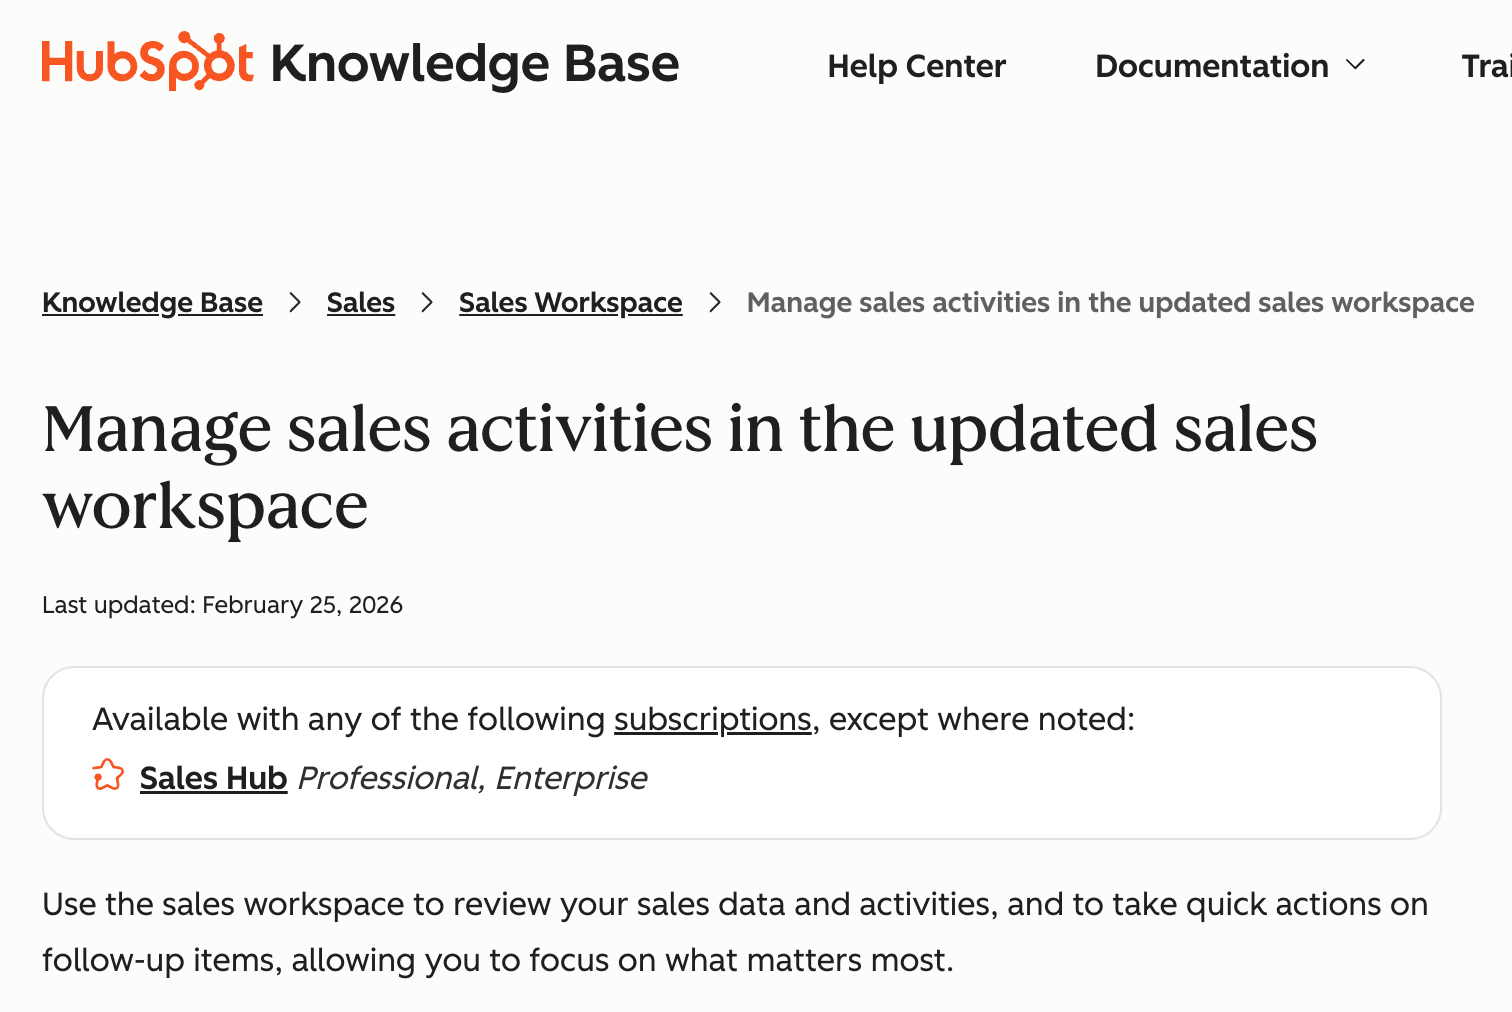Follow the subscriptions link
Screen dimensions: 1512x1012
point(712,719)
